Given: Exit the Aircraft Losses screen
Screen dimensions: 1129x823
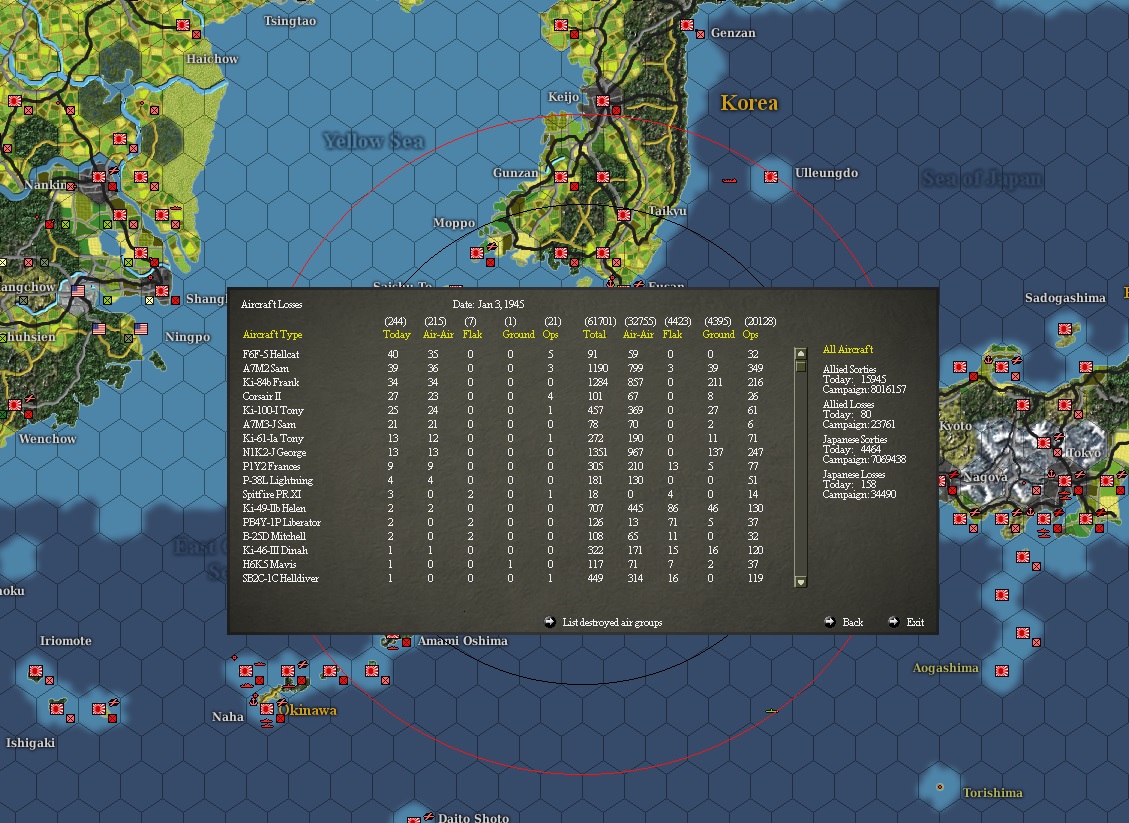Looking at the screenshot, I should (x=915, y=621).
